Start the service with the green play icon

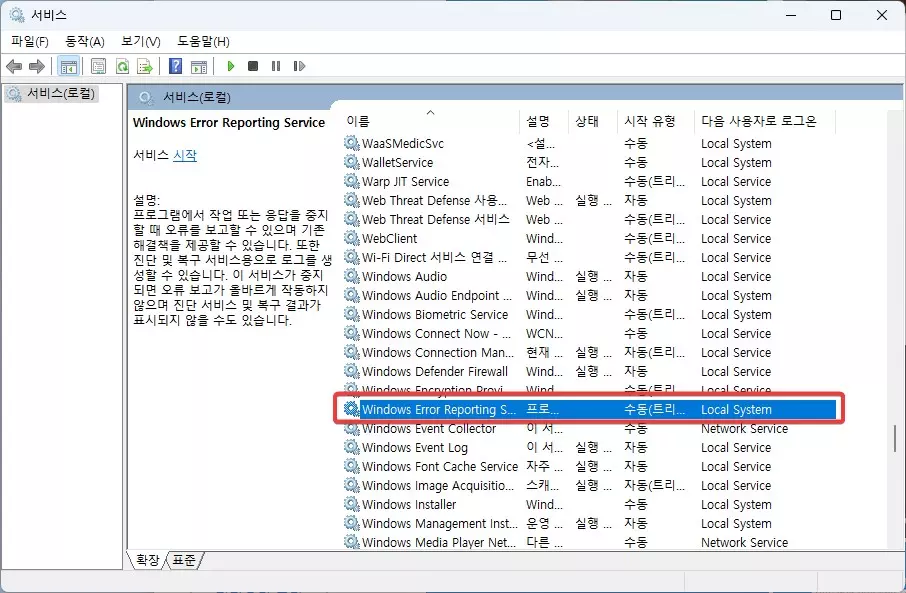click(x=231, y=66)
